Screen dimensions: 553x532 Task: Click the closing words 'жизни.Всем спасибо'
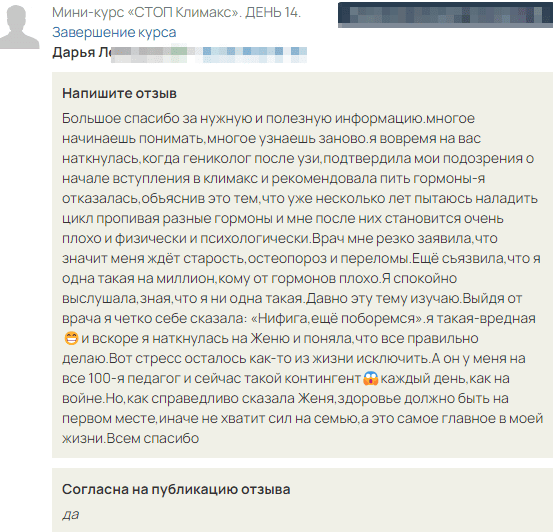tap(130, 439)
